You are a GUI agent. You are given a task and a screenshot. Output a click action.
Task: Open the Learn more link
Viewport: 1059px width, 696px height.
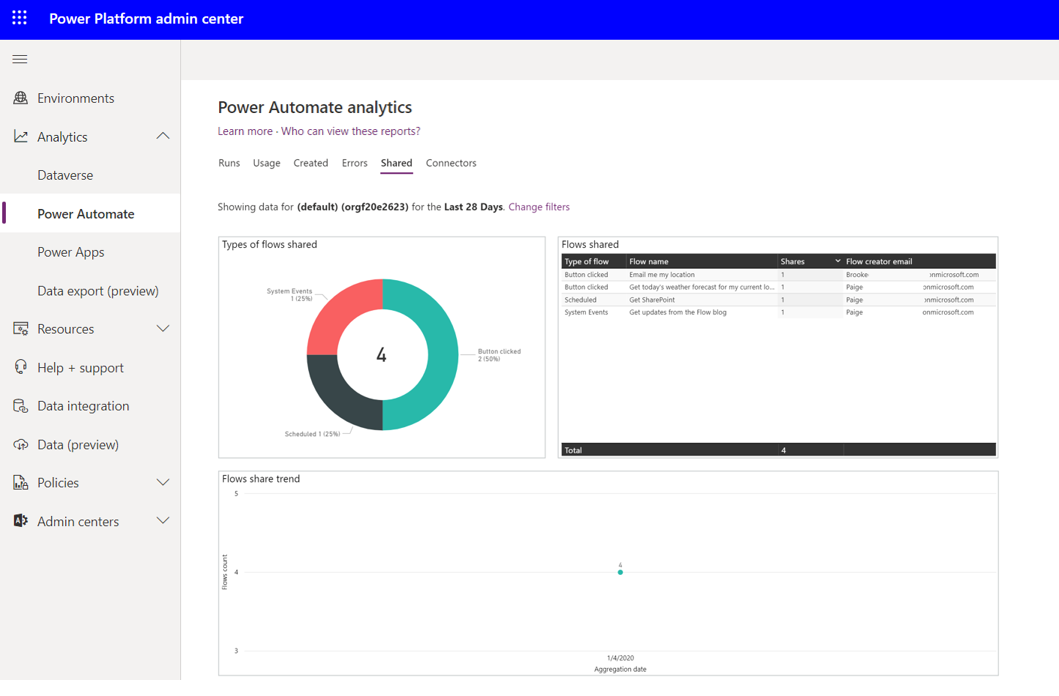click(245, 131)
